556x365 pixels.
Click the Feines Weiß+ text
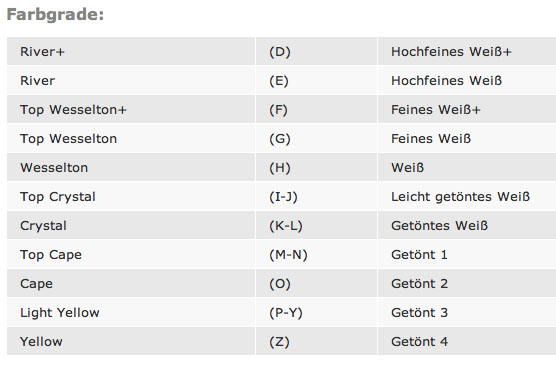[436, 110]
